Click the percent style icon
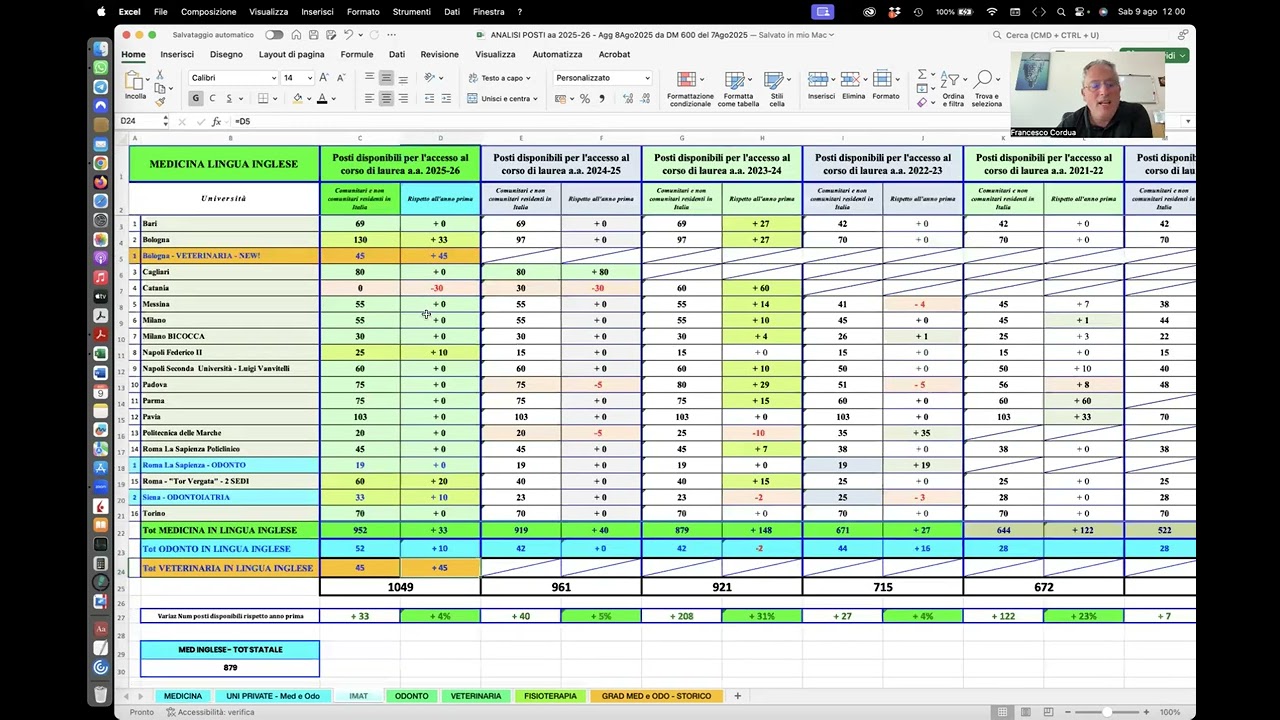The width and height of the screenshot is (1280, 720). pos(585,98)
